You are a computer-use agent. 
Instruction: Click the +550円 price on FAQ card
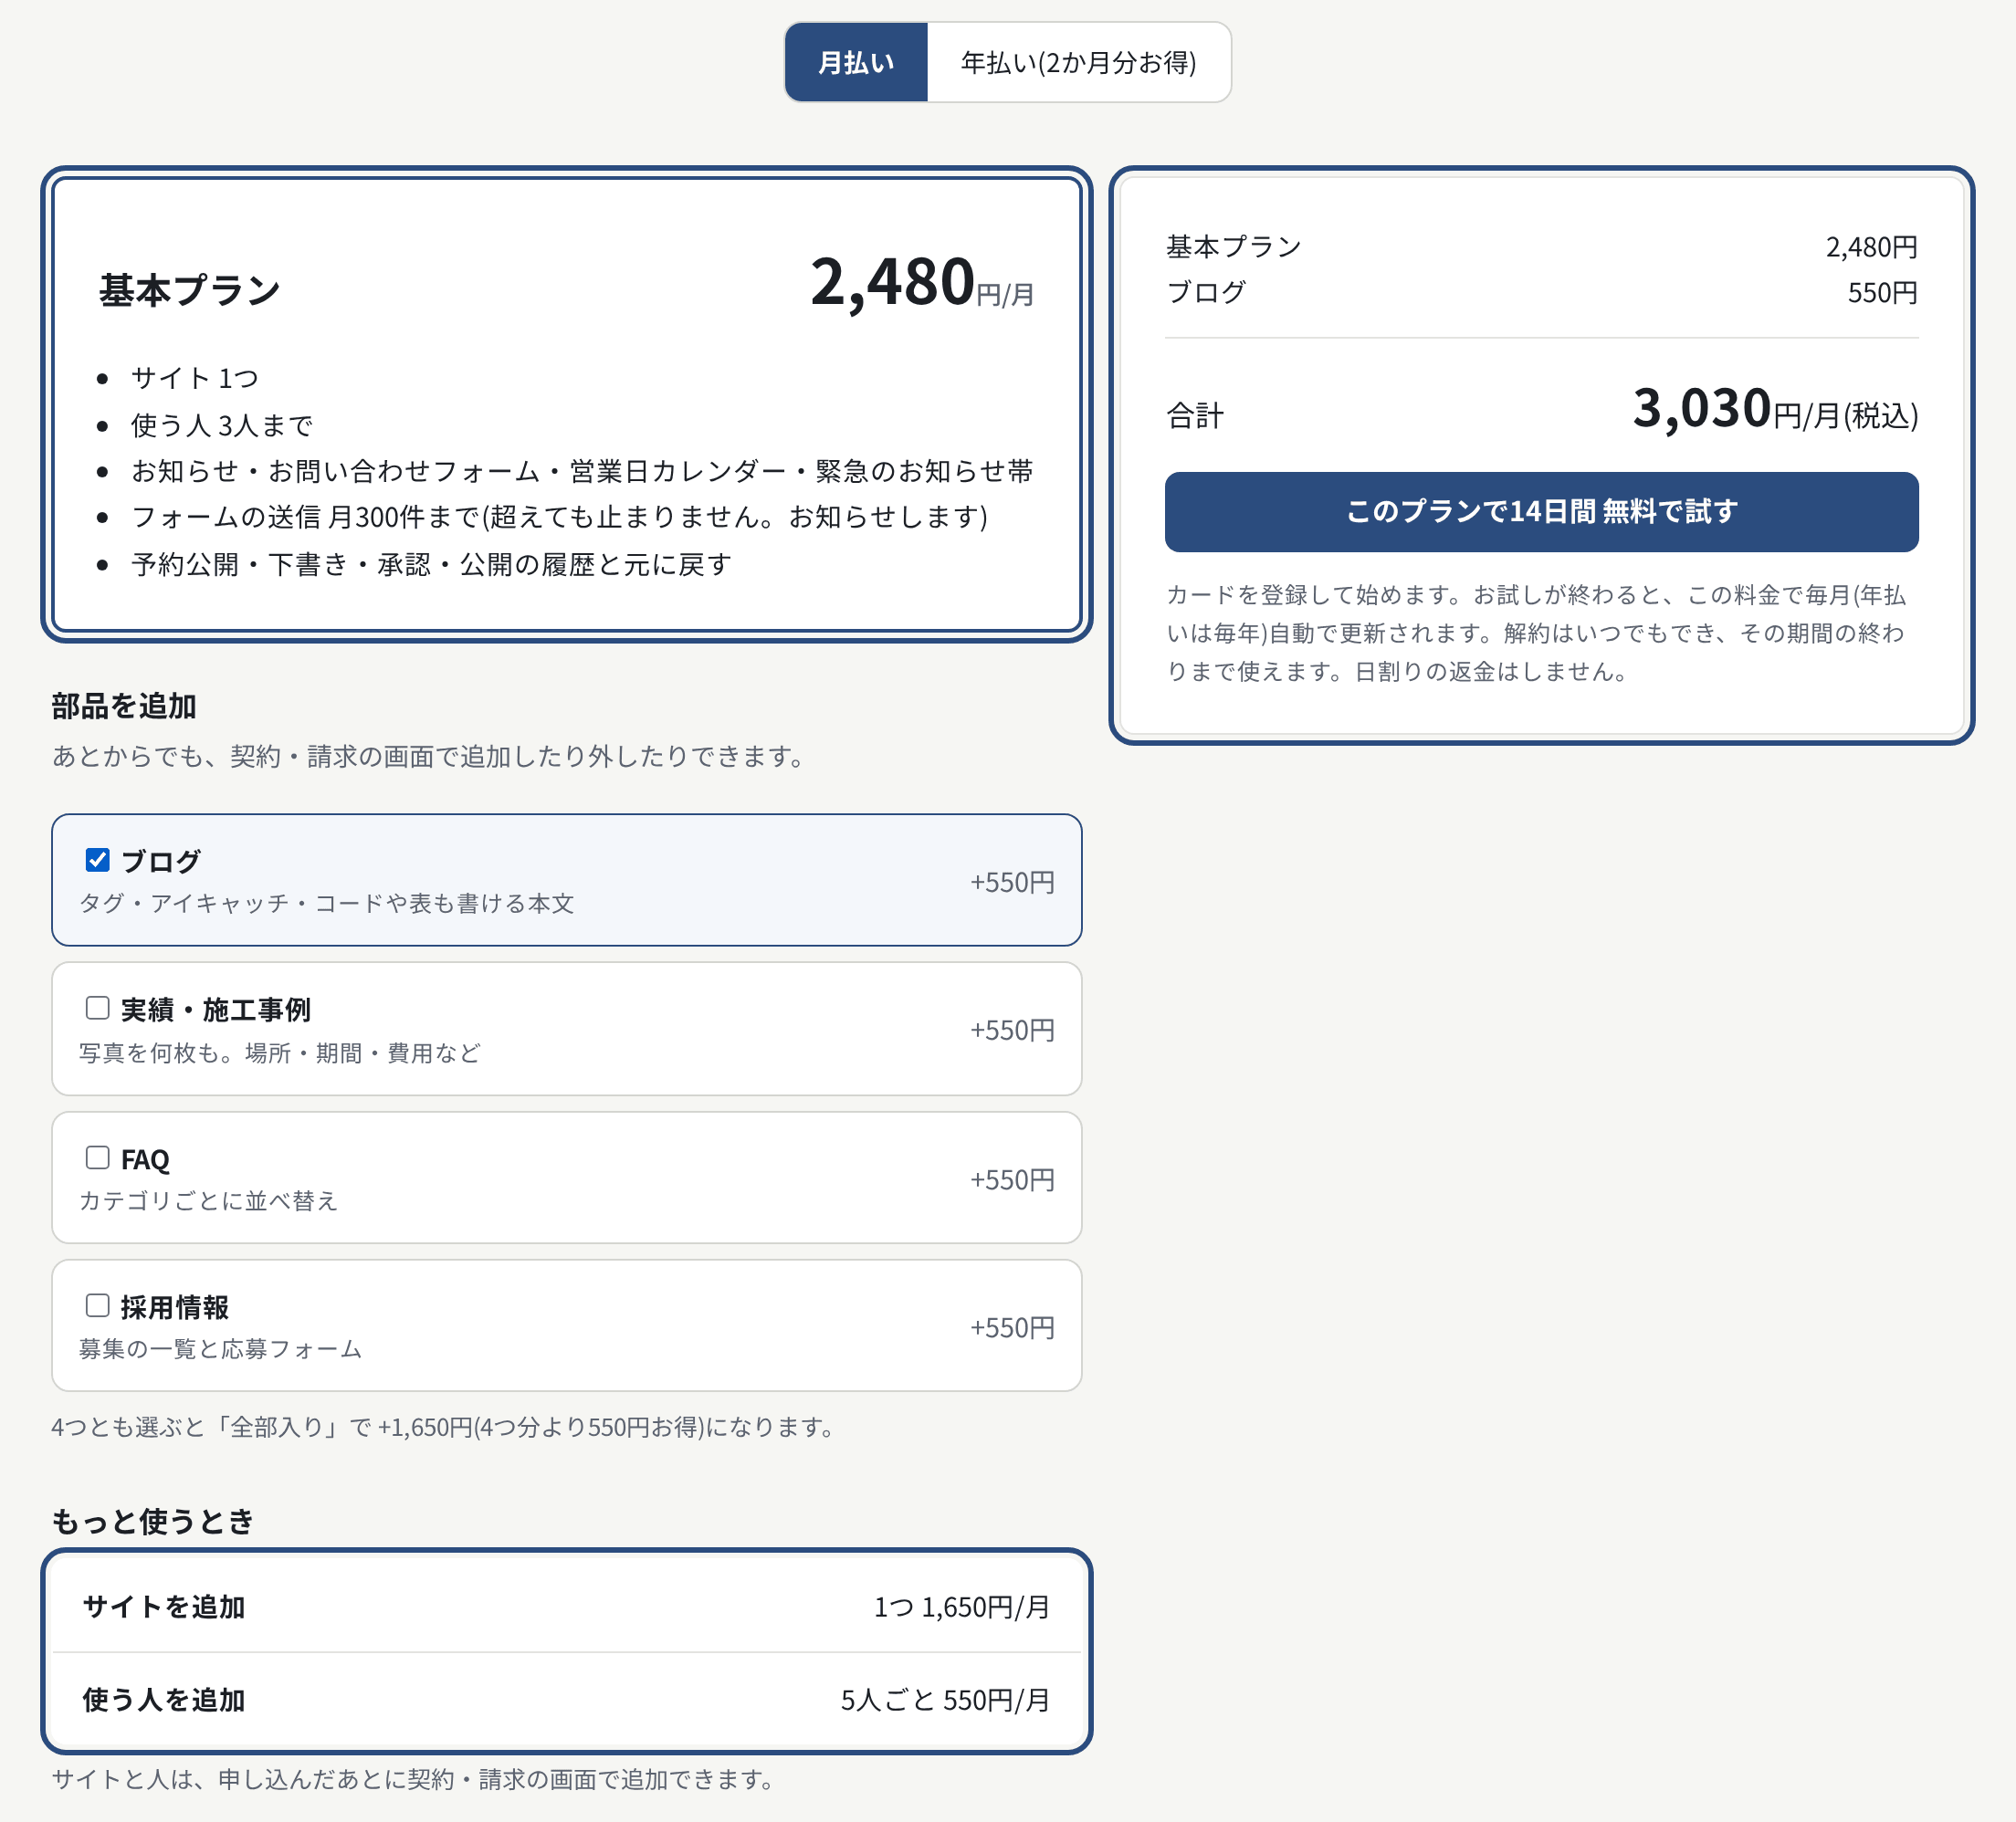(1012, 1180)
